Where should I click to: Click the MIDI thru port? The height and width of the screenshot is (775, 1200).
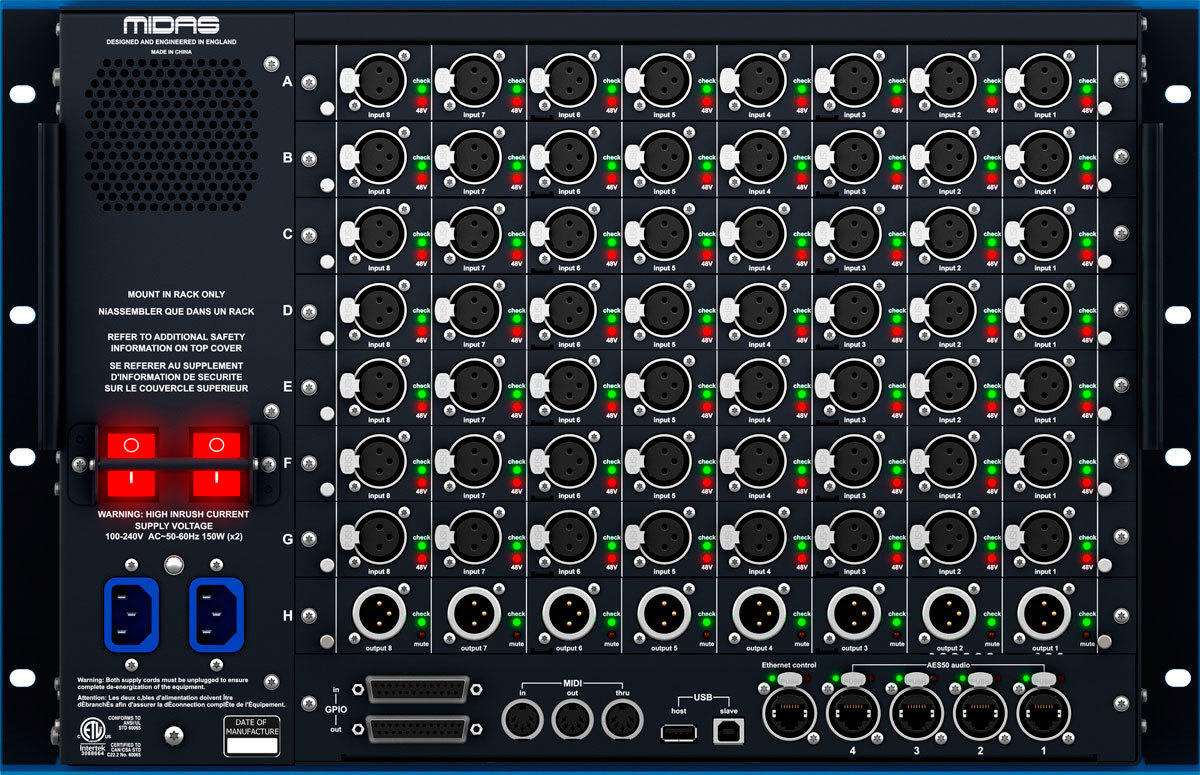pos(623,718)
